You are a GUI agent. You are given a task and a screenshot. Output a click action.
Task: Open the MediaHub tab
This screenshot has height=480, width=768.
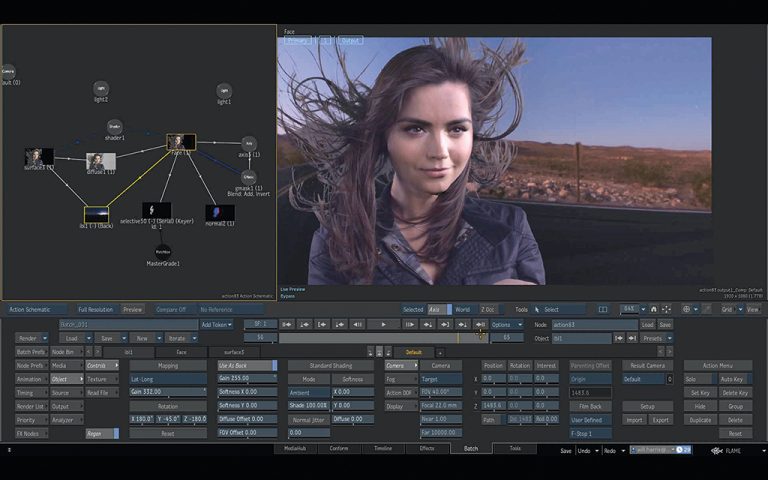[x=295, y=449]
